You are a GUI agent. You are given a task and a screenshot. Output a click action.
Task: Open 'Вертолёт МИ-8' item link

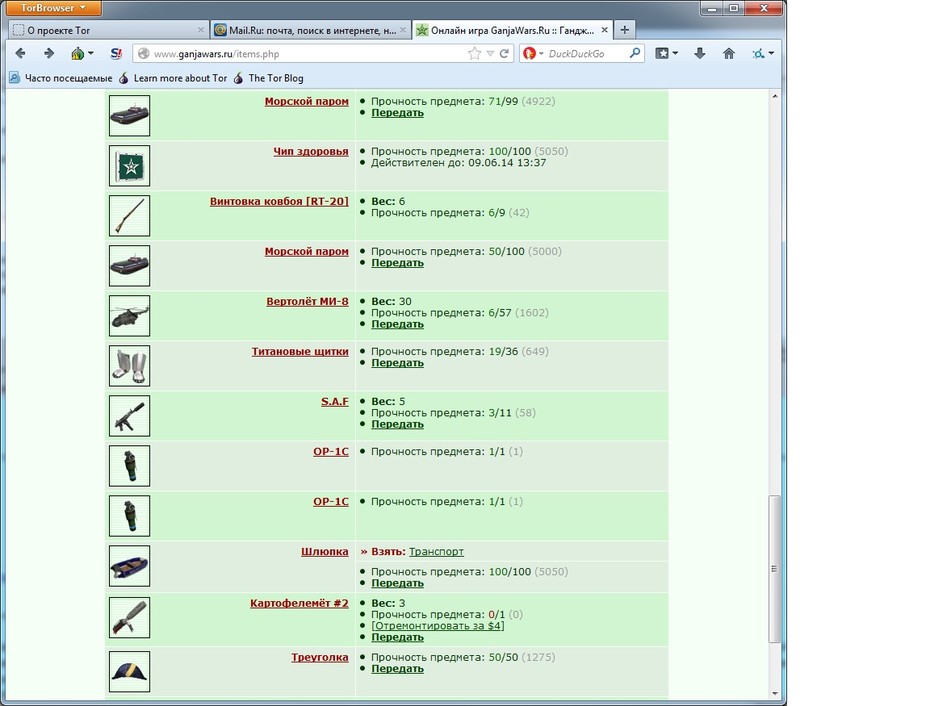(x=307, y=301)
